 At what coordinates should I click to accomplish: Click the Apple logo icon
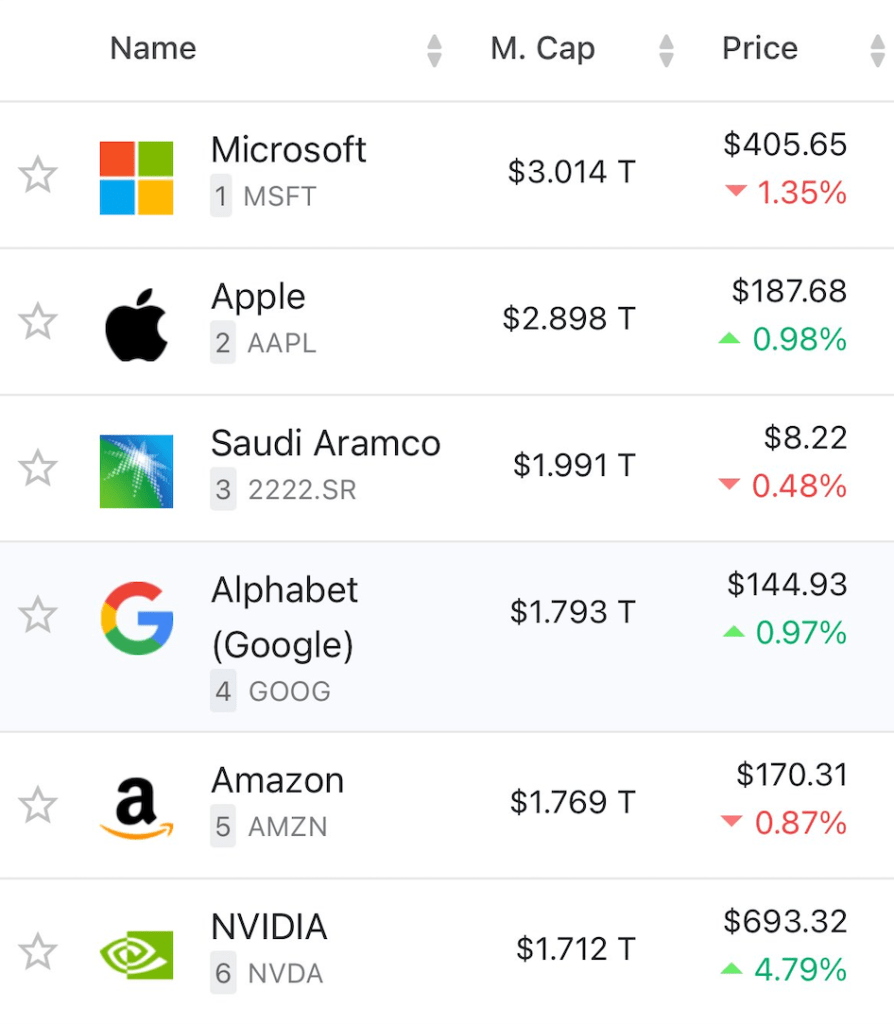point(136,324)
